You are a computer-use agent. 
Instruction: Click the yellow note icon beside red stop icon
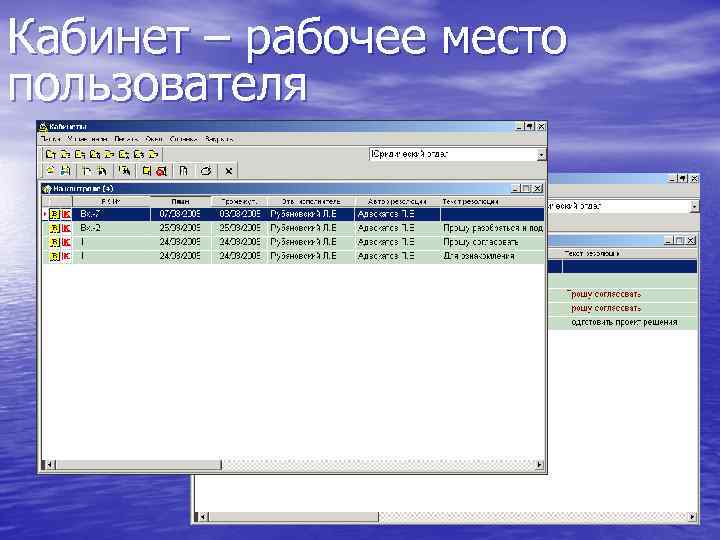tap(146, 171)
